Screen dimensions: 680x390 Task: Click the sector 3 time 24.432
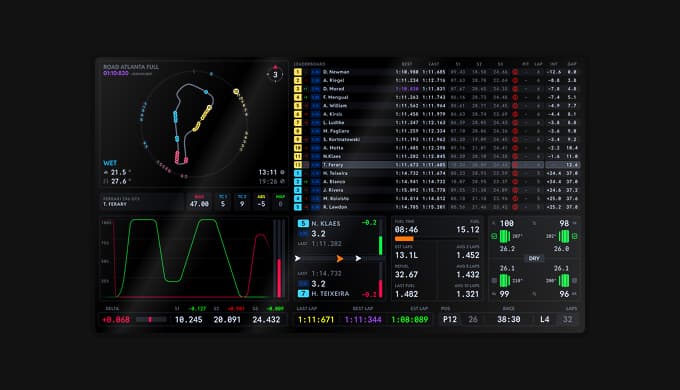coord(266,320)
